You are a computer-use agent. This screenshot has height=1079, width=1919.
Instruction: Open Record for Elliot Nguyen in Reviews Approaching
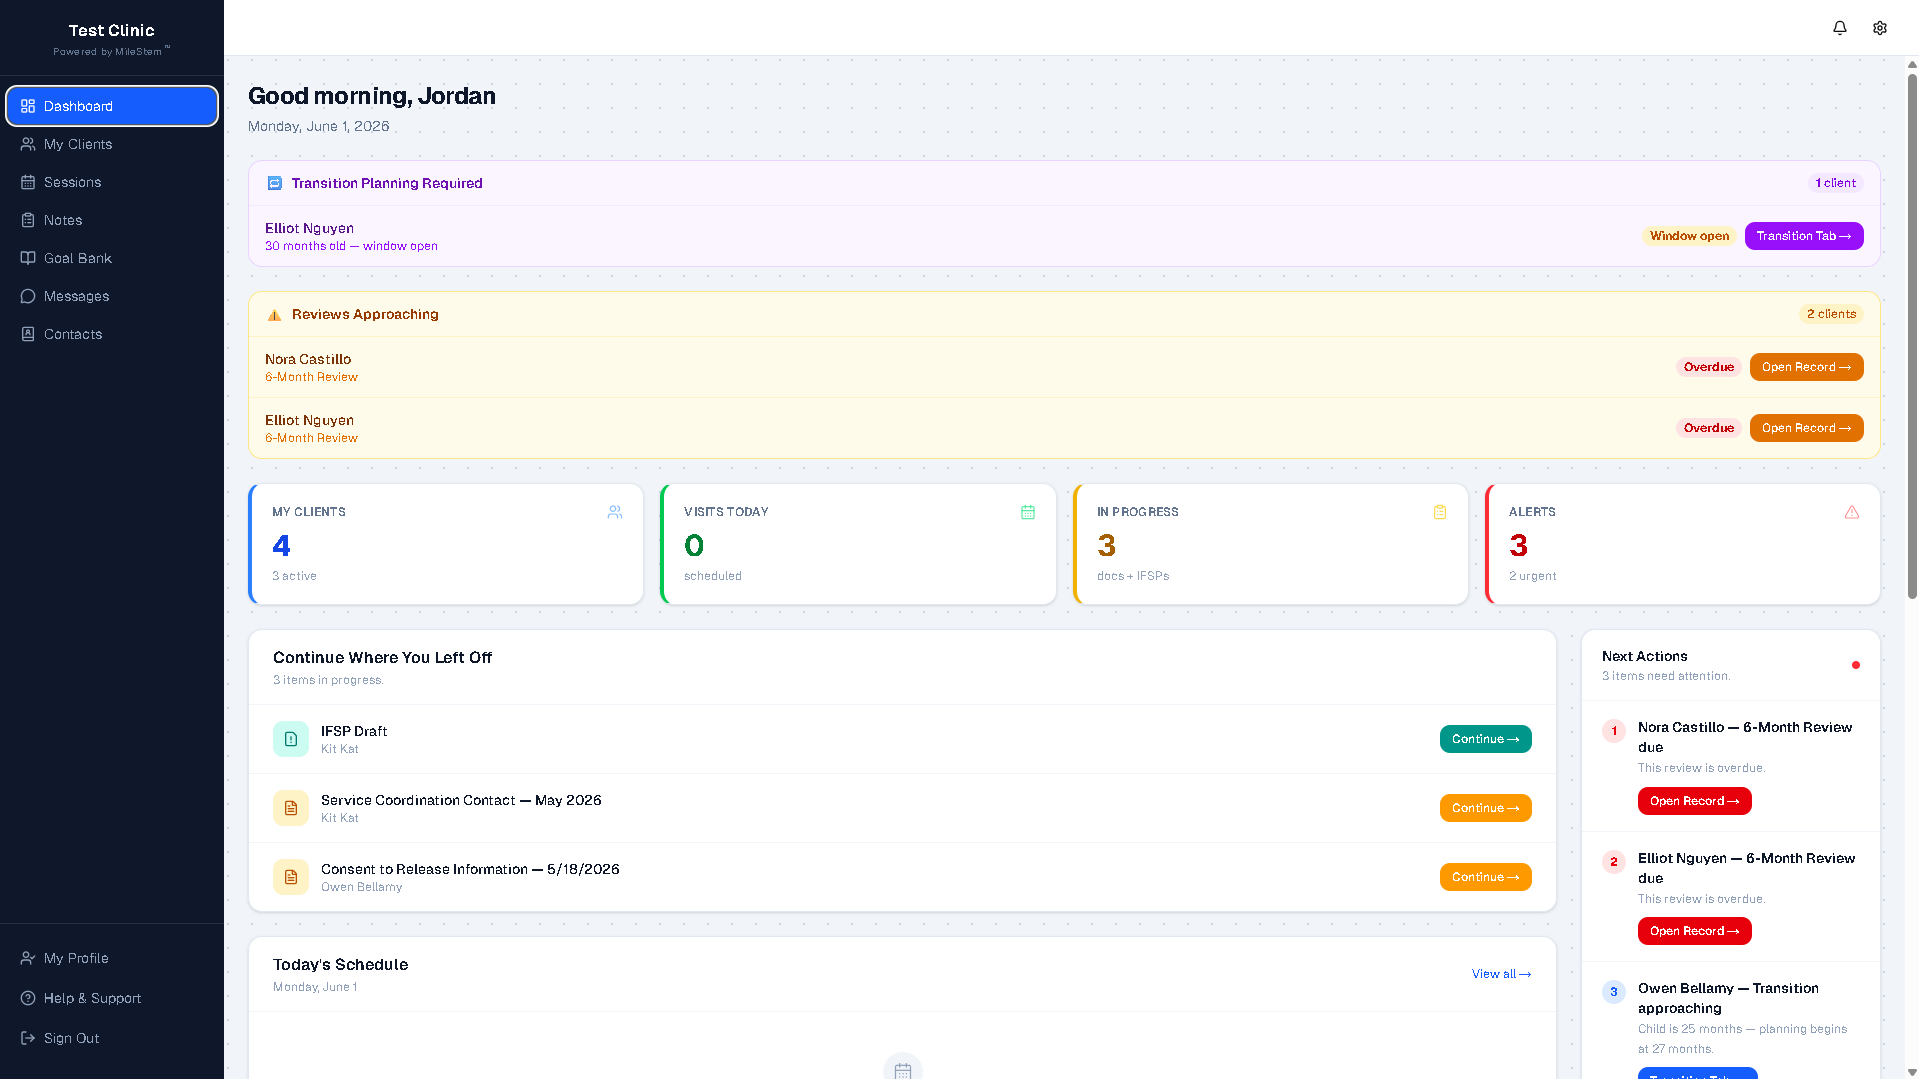click(x=1806, y=428)
